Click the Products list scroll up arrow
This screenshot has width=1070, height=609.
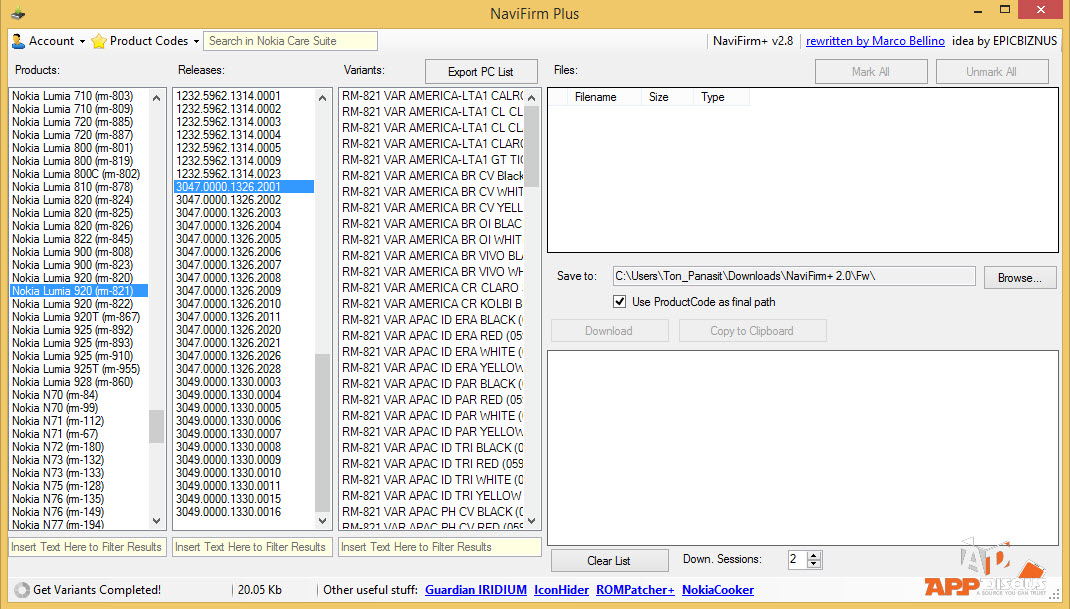click(x=156, y=98)
